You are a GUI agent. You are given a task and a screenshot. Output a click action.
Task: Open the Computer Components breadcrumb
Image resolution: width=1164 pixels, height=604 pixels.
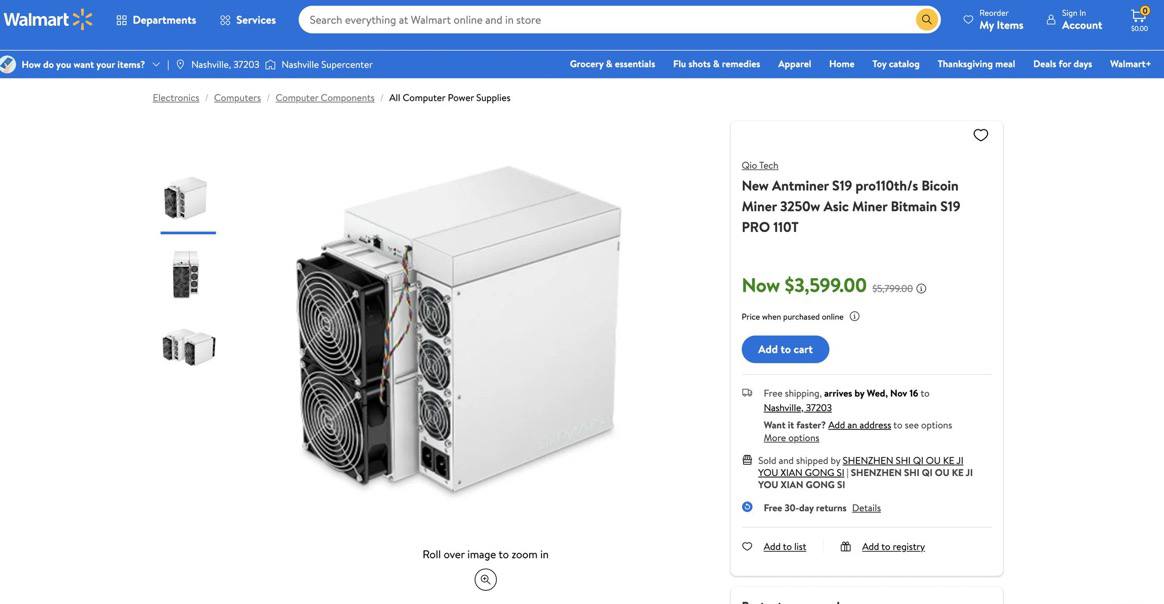click(x=325, y=98)
